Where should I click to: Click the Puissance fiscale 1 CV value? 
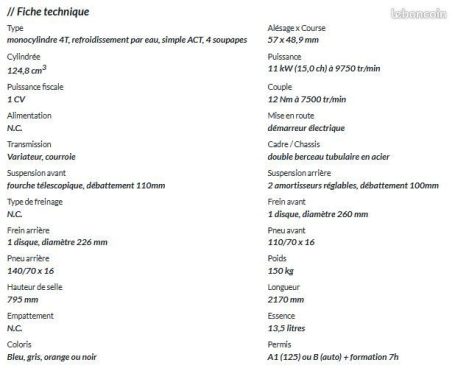[16, 99]
